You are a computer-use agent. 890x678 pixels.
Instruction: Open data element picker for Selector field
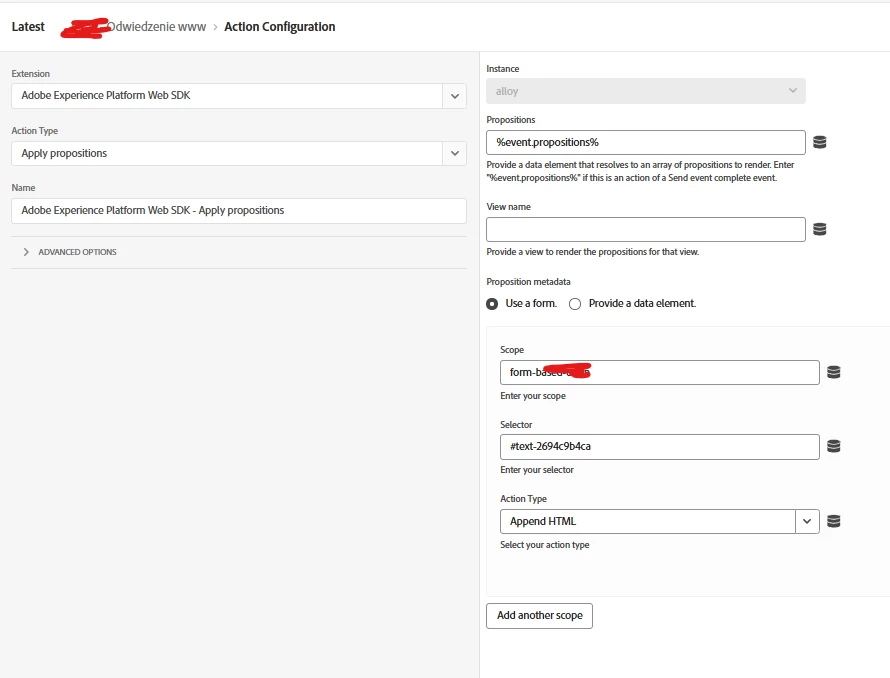833,446
